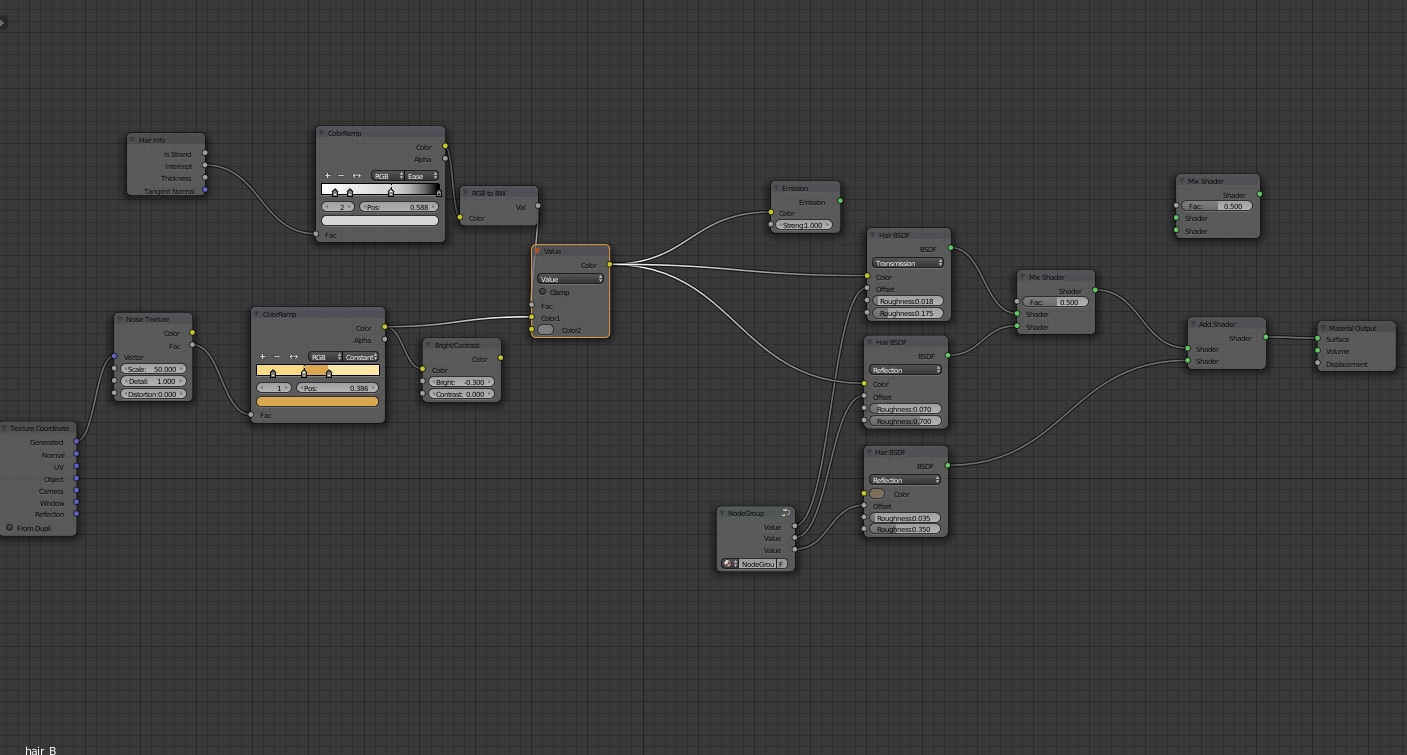Viewport: 1407px width, 755px height.
Task: Flip the Ease ColorRamp with the arrows icon
Action: pyautogui.click(x=357, y=176)
